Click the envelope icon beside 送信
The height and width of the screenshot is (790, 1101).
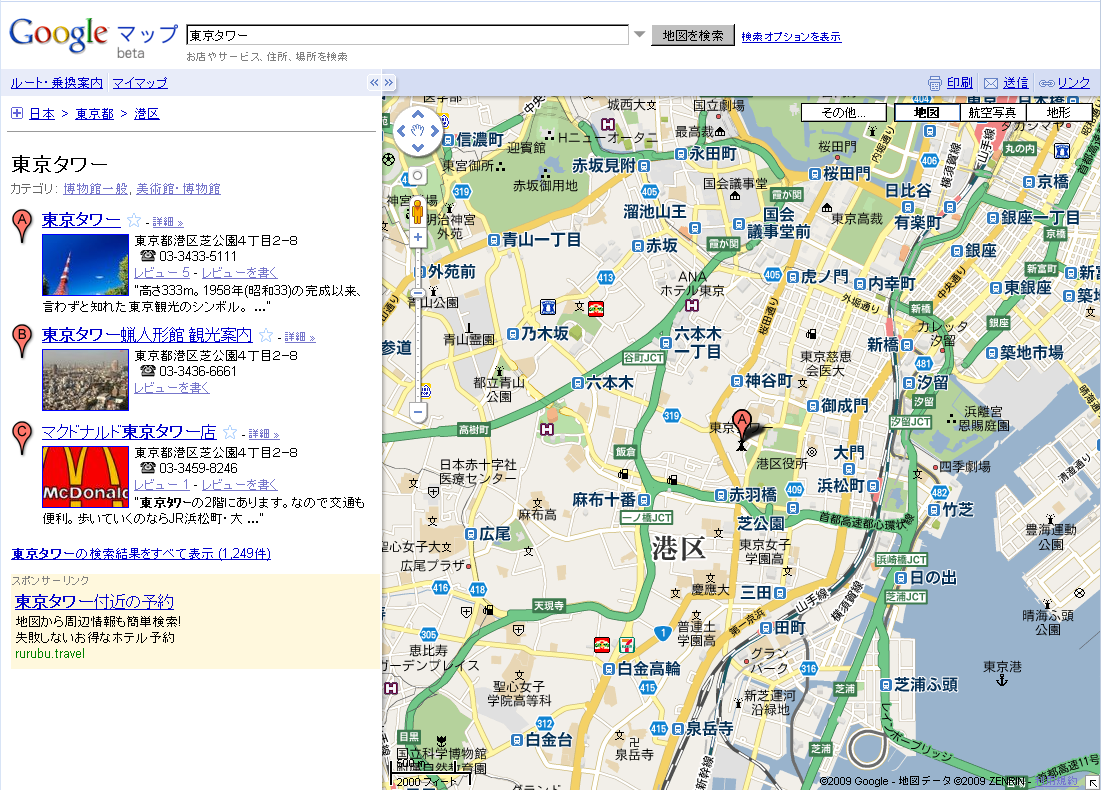(x=991, y=84)
